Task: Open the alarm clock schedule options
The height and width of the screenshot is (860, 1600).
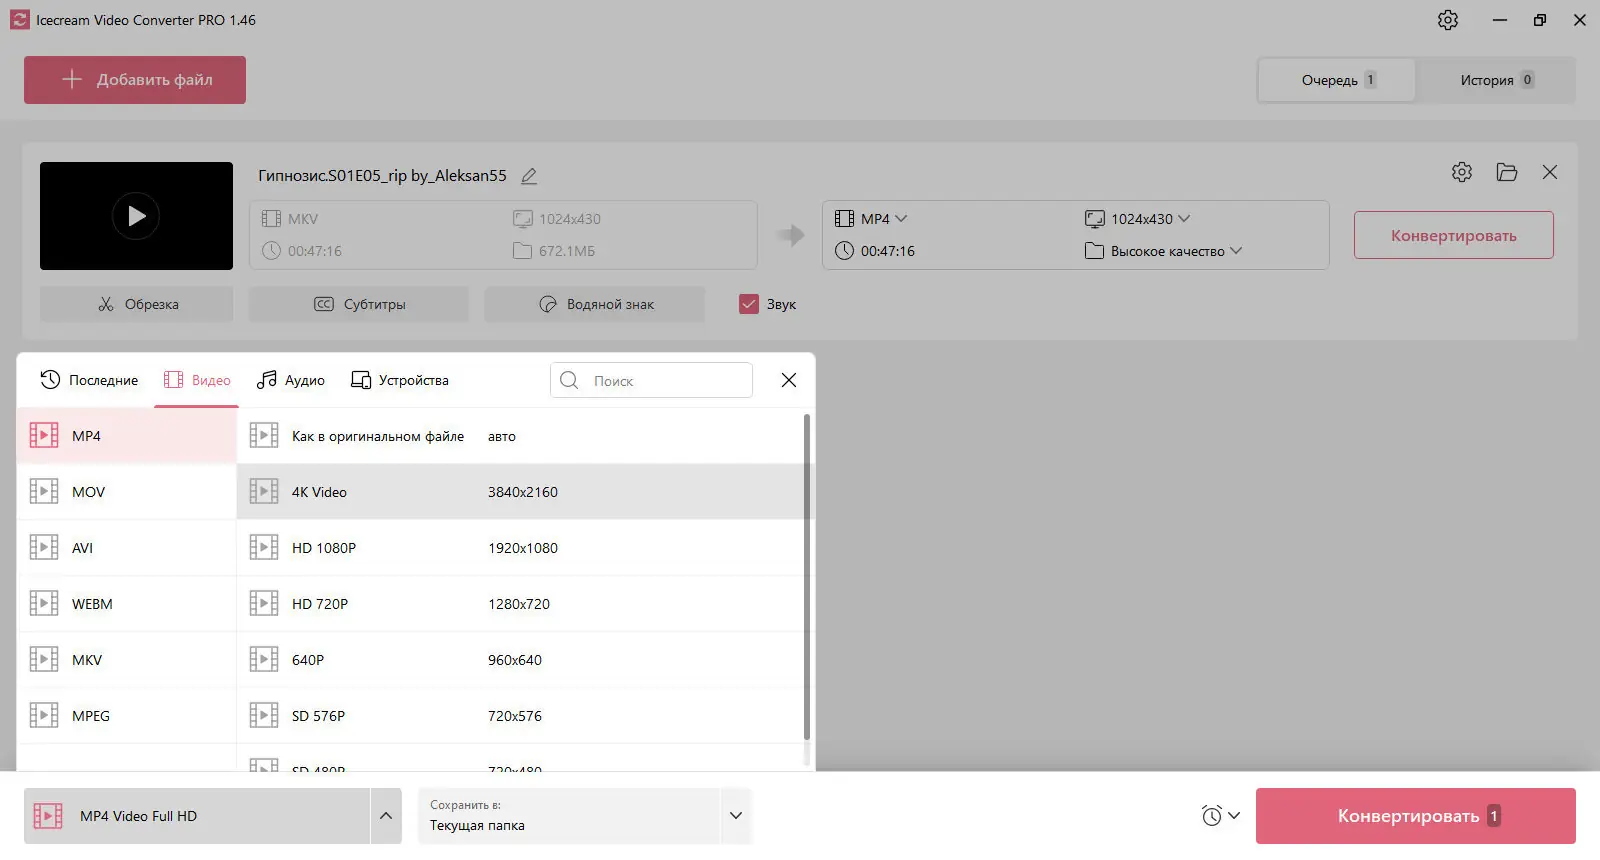Action: [x=1220, y=816]
